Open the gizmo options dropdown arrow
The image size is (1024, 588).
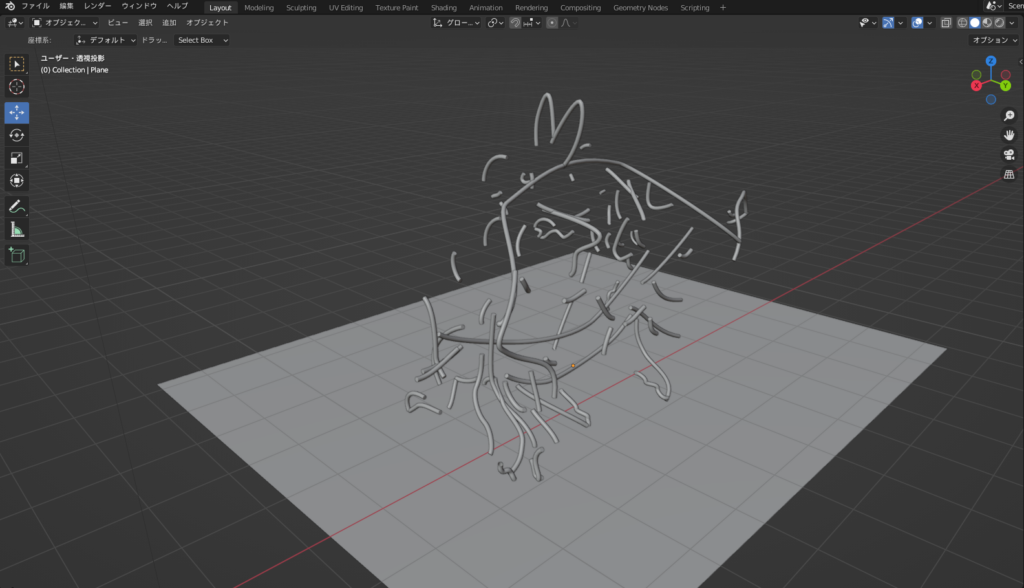coord(901,23)
